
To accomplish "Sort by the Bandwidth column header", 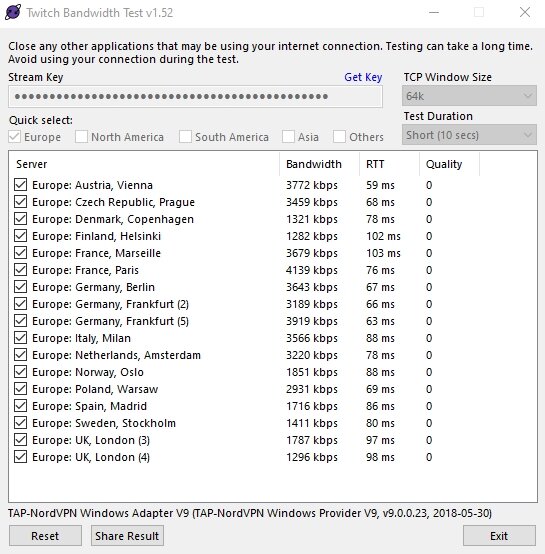I will (319, 164).
